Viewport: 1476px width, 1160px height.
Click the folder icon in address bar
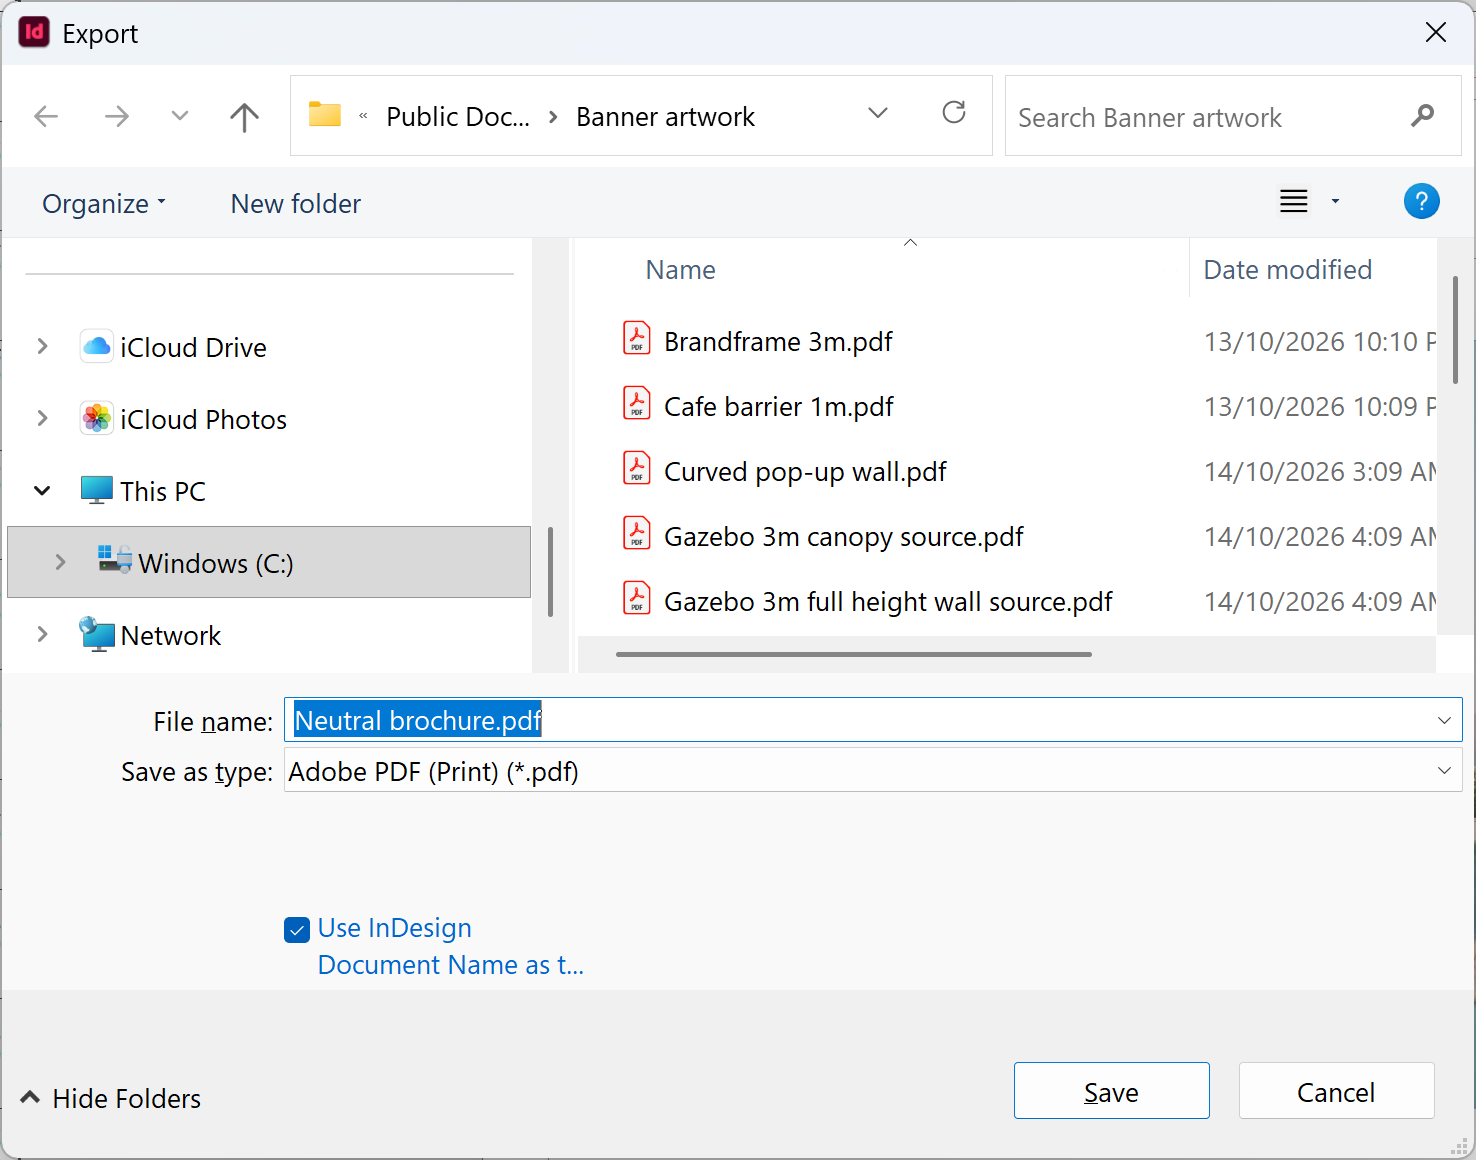[325, 115]
